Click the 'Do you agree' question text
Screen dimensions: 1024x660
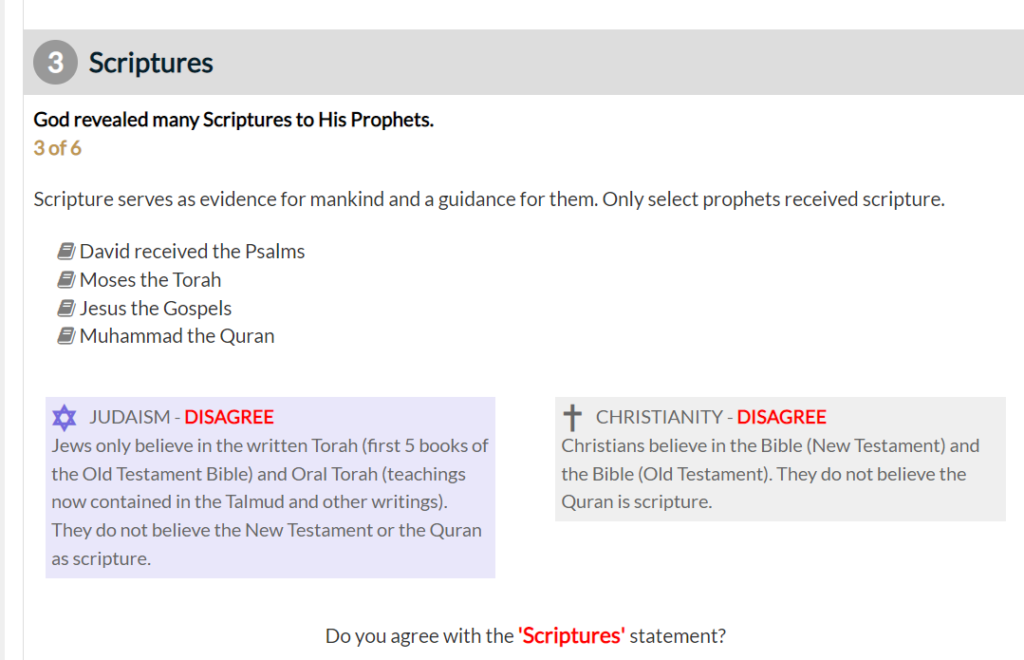click(526, 636)
